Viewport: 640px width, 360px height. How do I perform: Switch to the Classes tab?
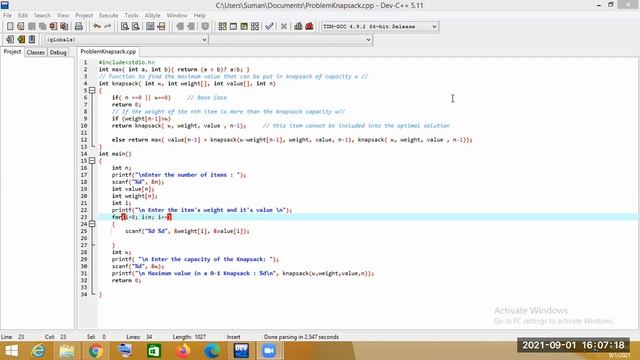[x=36, y=52]
